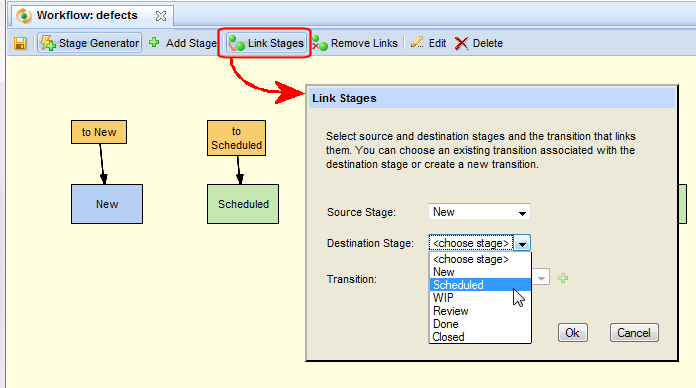Click the Edit pencil icon
The height and width of the screenshot is (388, 696).
tap(417, 43)
